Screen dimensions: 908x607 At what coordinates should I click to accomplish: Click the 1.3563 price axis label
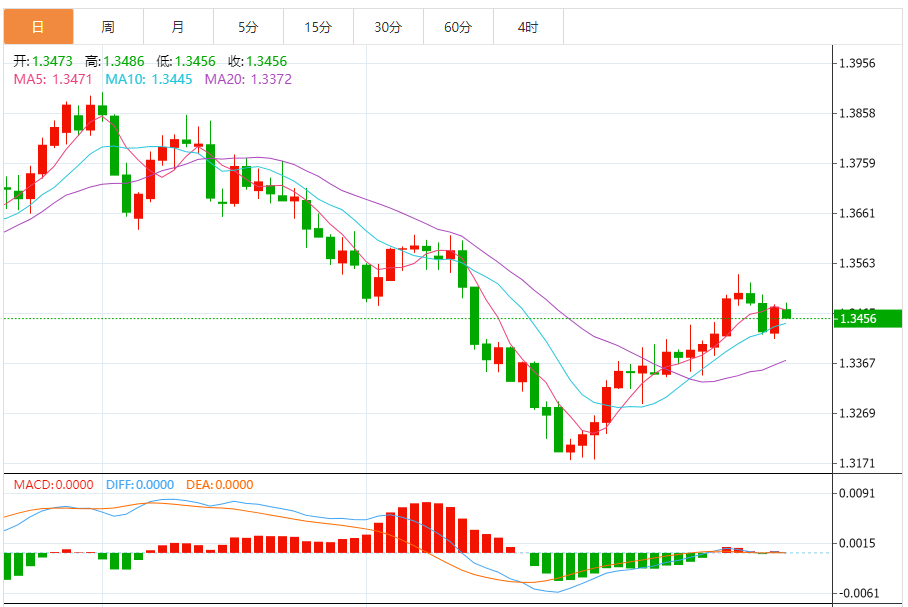click(857, 264)
